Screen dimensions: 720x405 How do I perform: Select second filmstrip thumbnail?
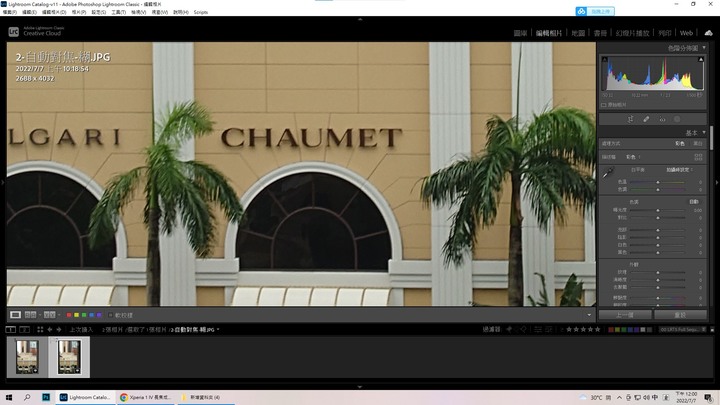(69, 357)
